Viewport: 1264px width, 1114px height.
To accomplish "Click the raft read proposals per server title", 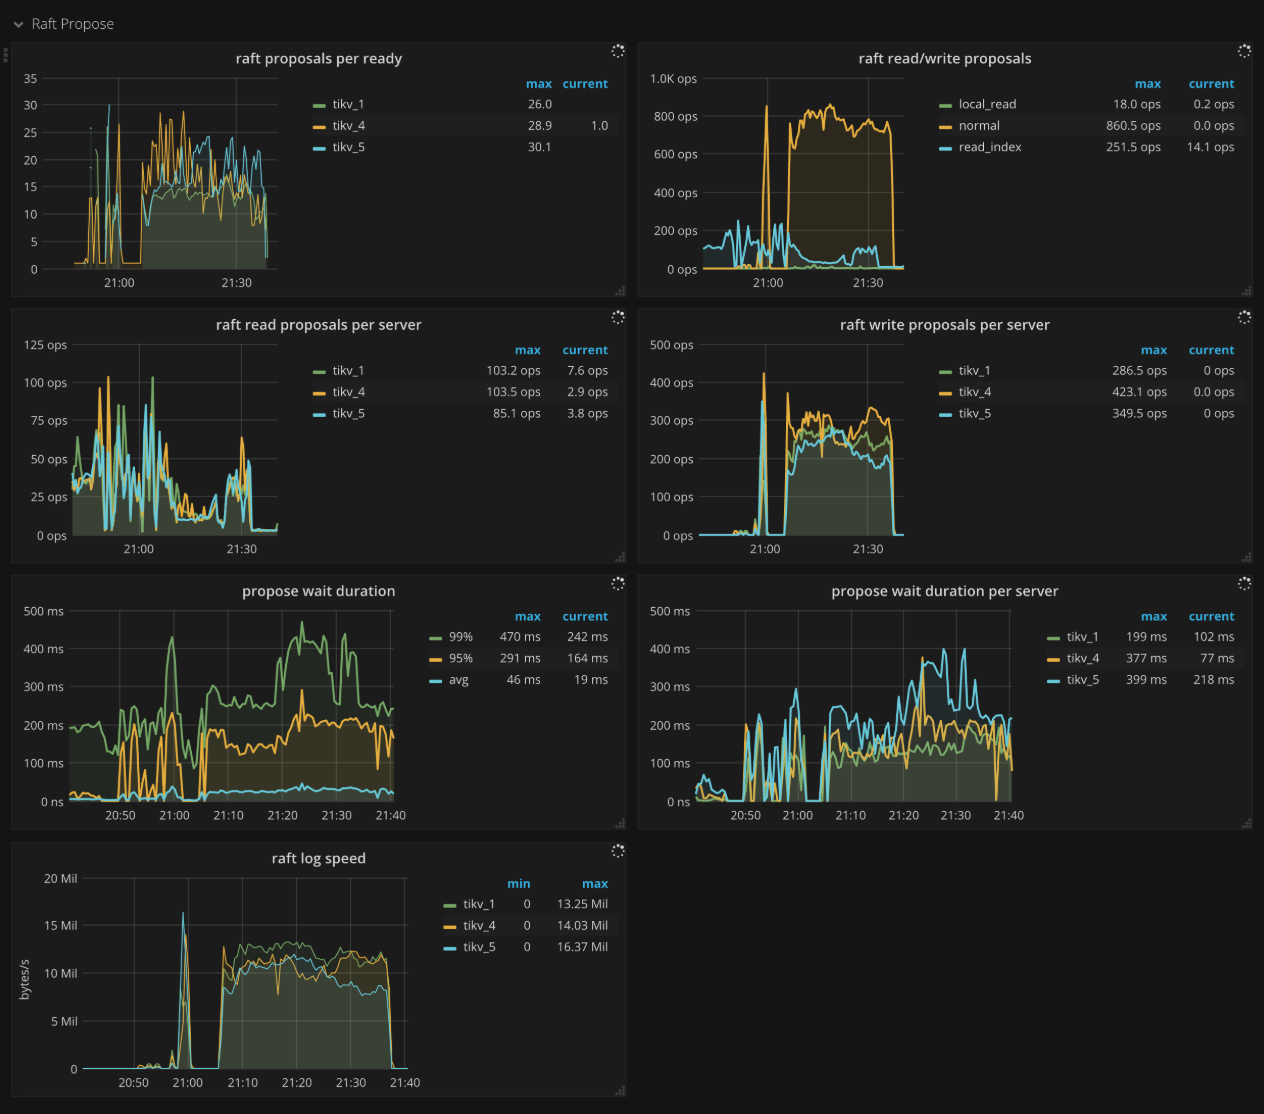I will point(318,324).
